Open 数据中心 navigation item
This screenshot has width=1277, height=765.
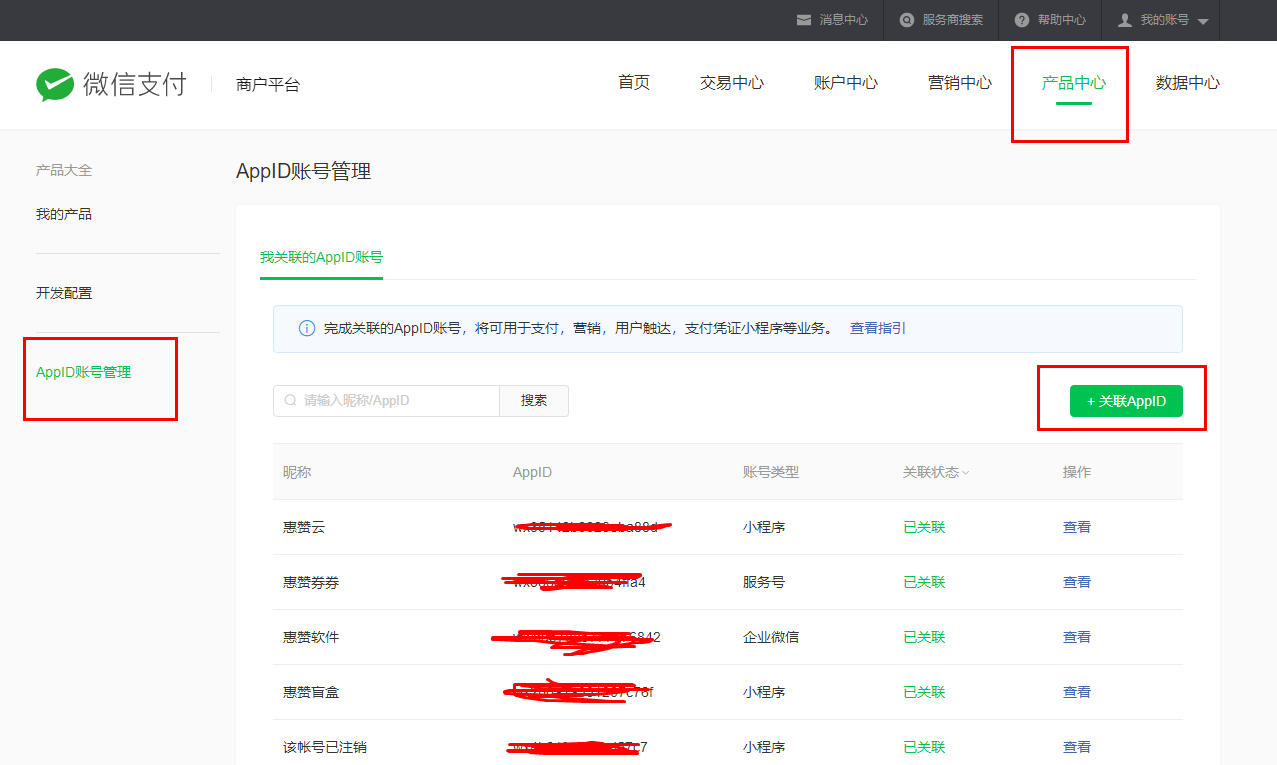pos(1188,83)
